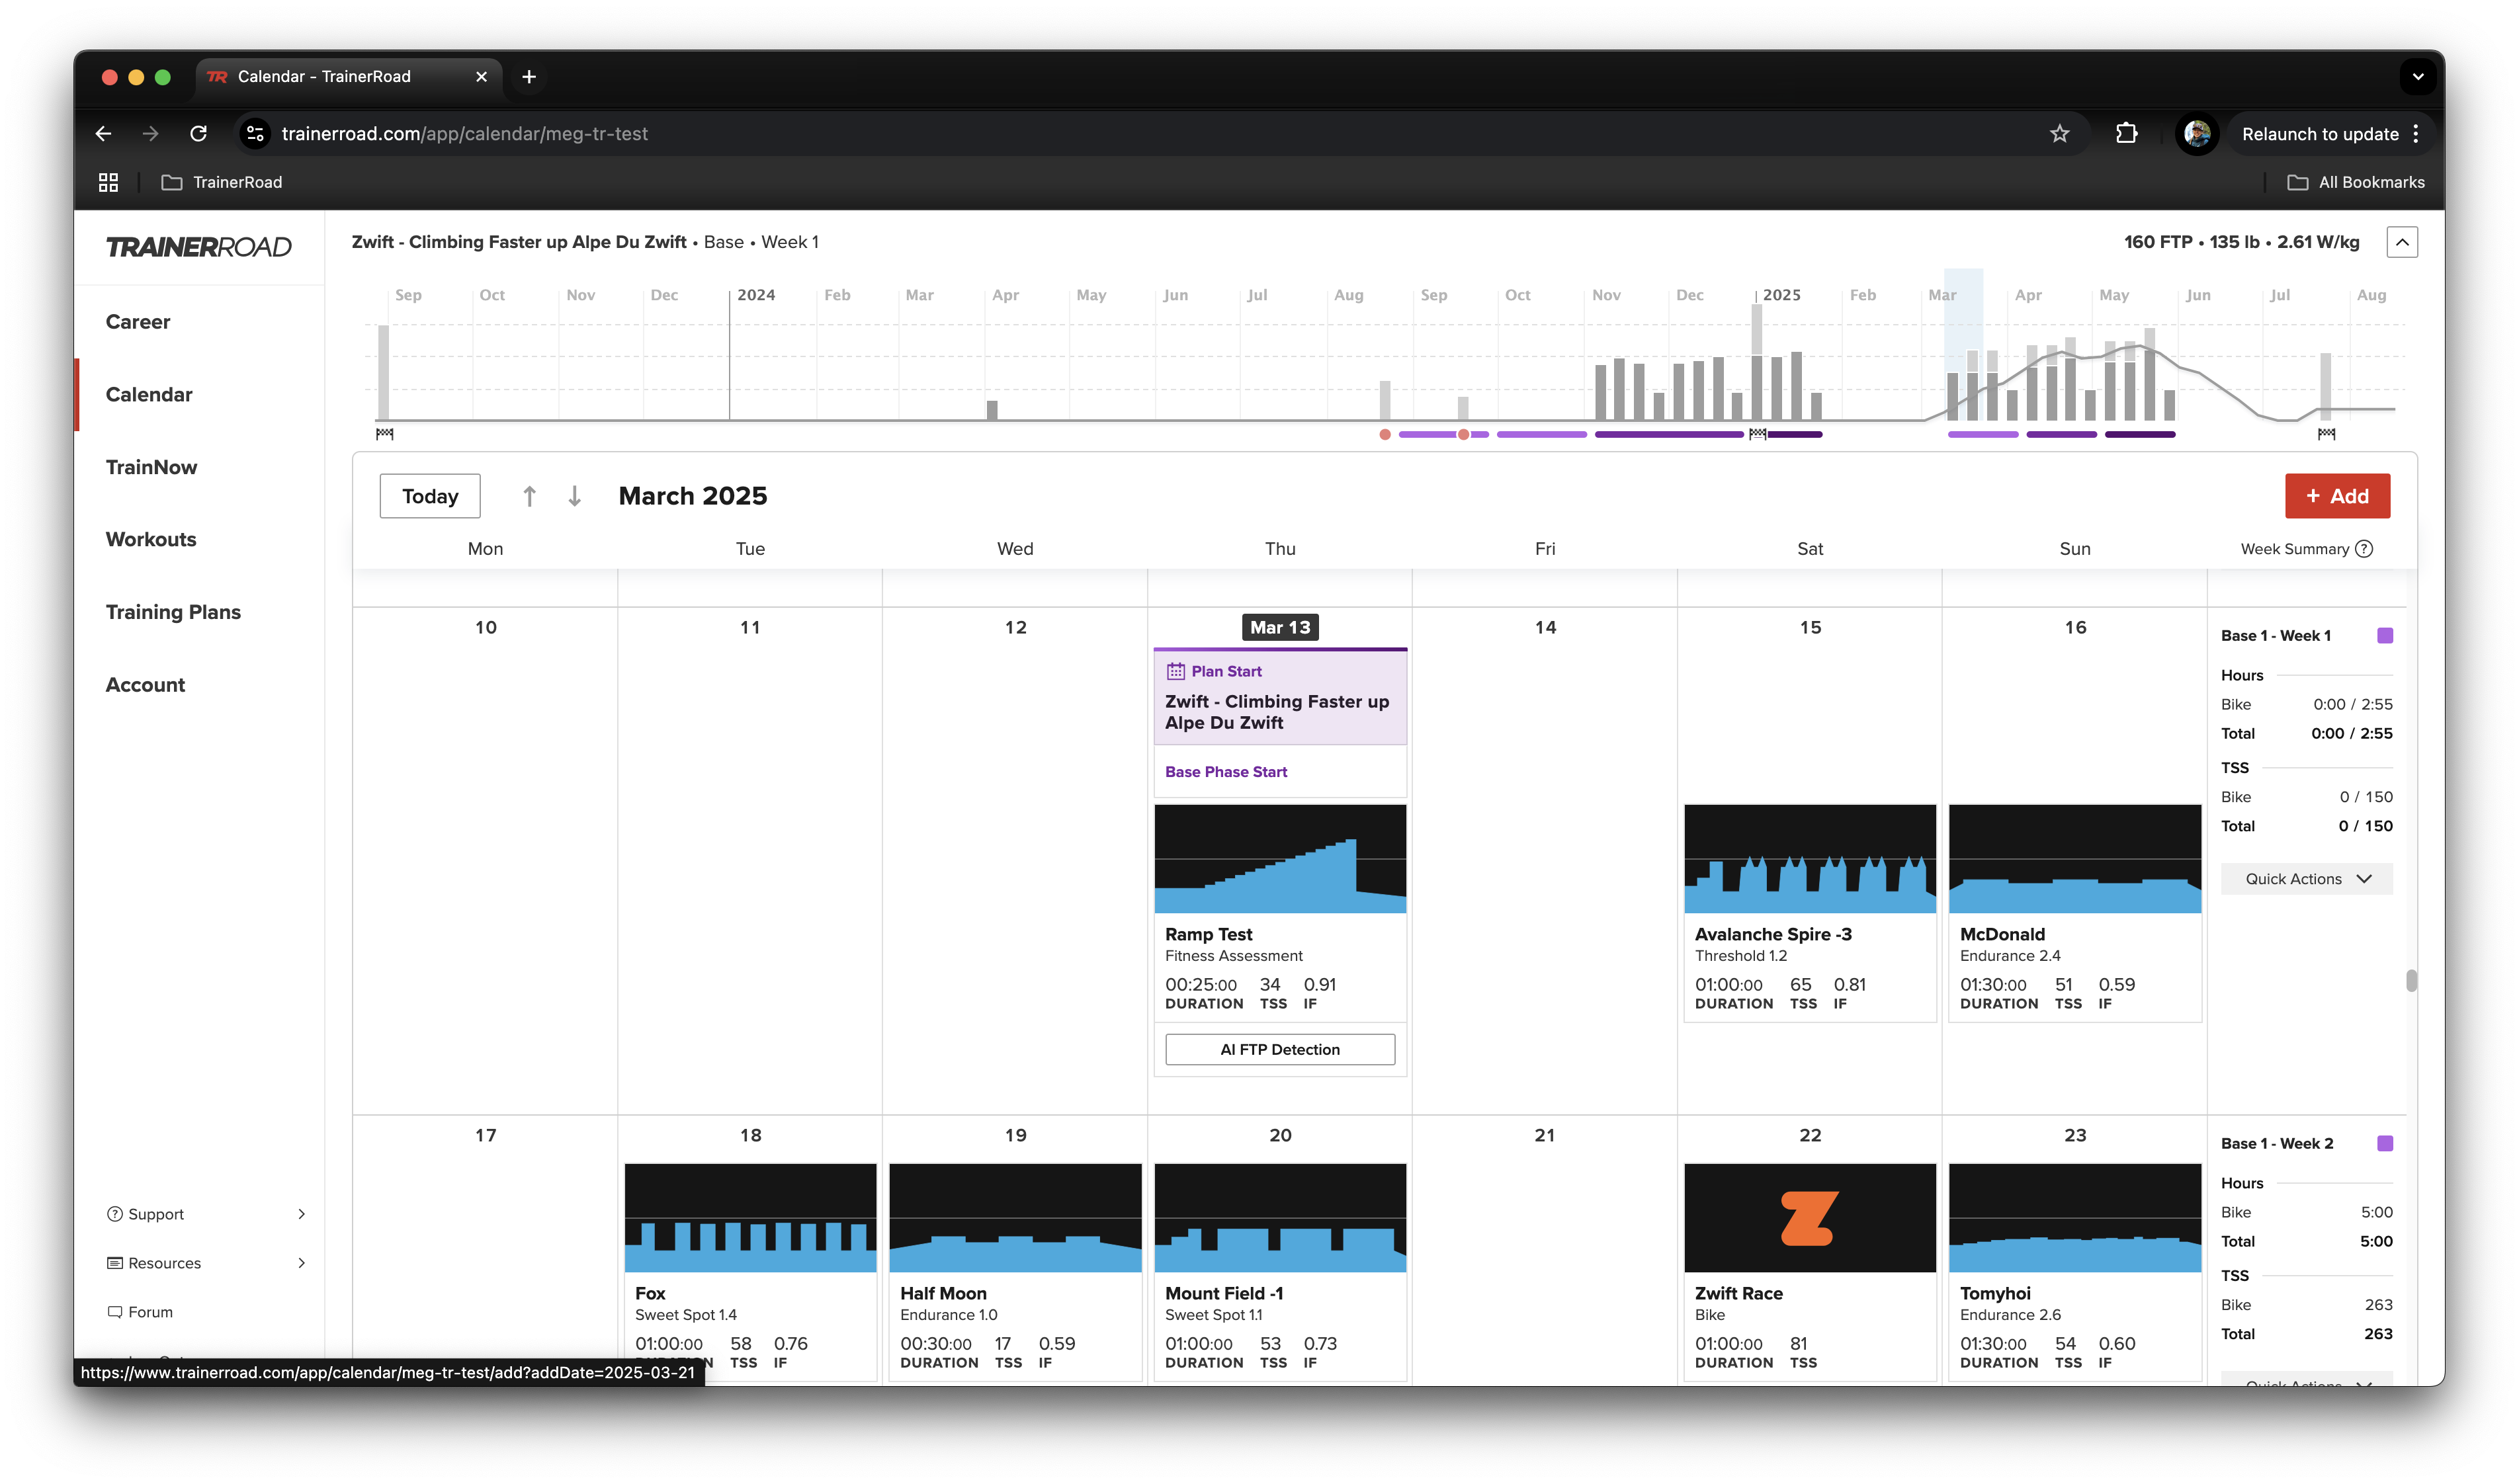Click the Plan Start calendar icon

(x=1175, y=671)
